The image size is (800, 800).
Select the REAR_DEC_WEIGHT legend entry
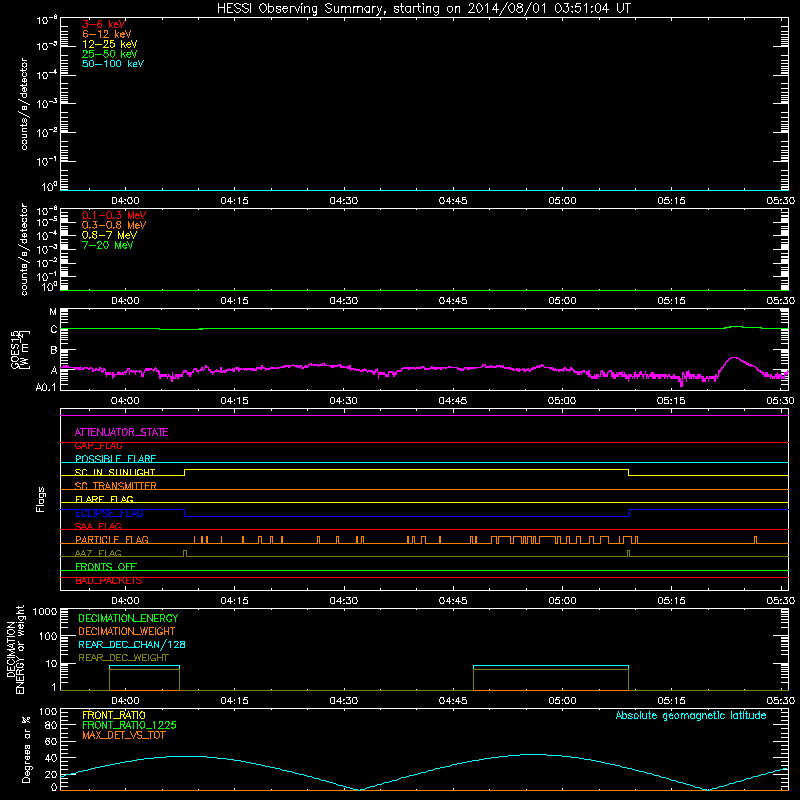(x=123, y=658)
